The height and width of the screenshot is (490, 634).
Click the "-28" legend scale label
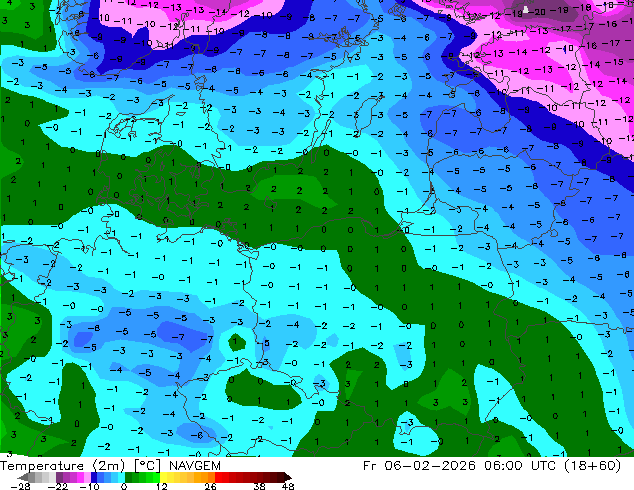pos(20,486)
